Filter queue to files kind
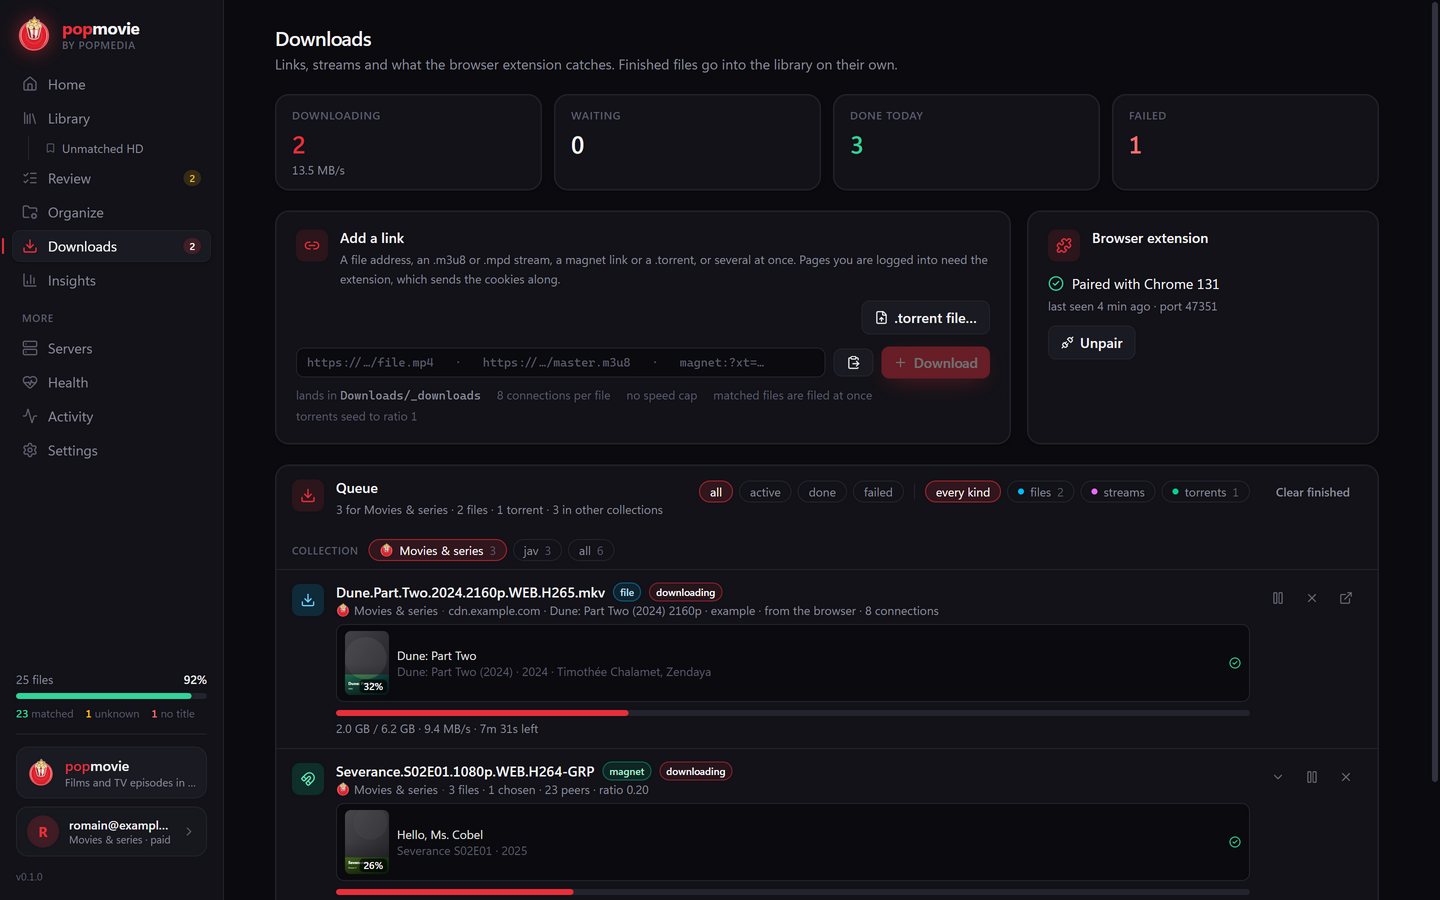Image resolution: width=1440 pixels, height=900 pixels. click(x=1041, y=492)
